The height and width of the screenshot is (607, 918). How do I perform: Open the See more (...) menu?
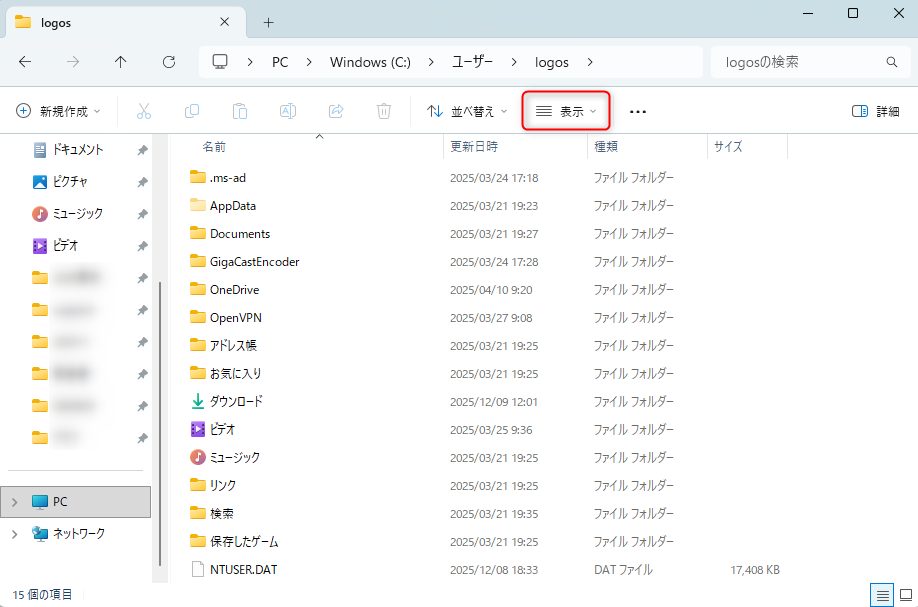pyautogui.click(x=637, y=111)
